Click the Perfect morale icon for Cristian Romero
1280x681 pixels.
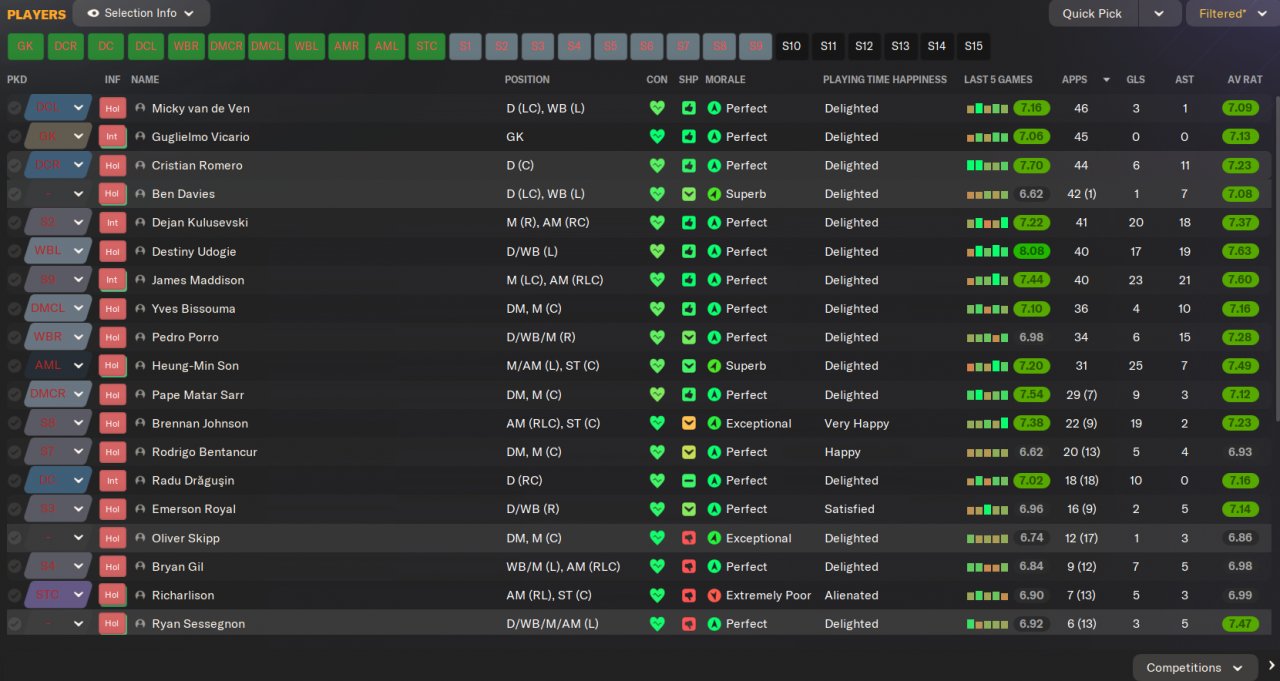tap(714, 165)
